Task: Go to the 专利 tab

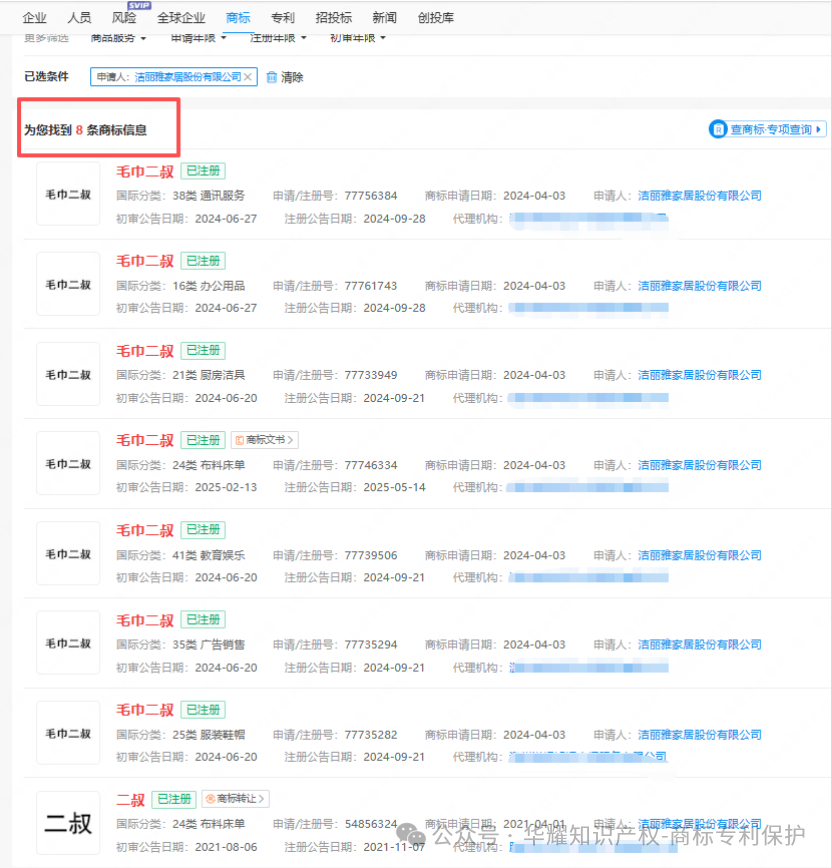Action: click(x=283, y=18)
